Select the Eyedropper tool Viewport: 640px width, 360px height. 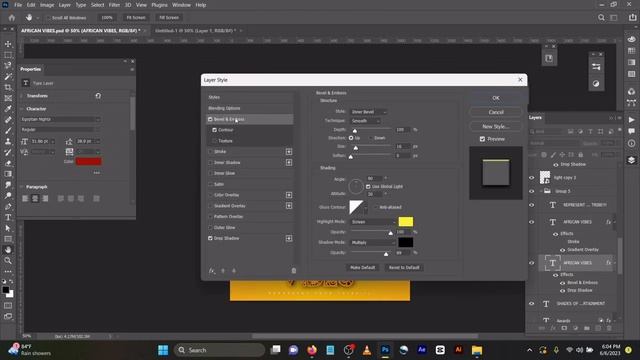(8, 109)
